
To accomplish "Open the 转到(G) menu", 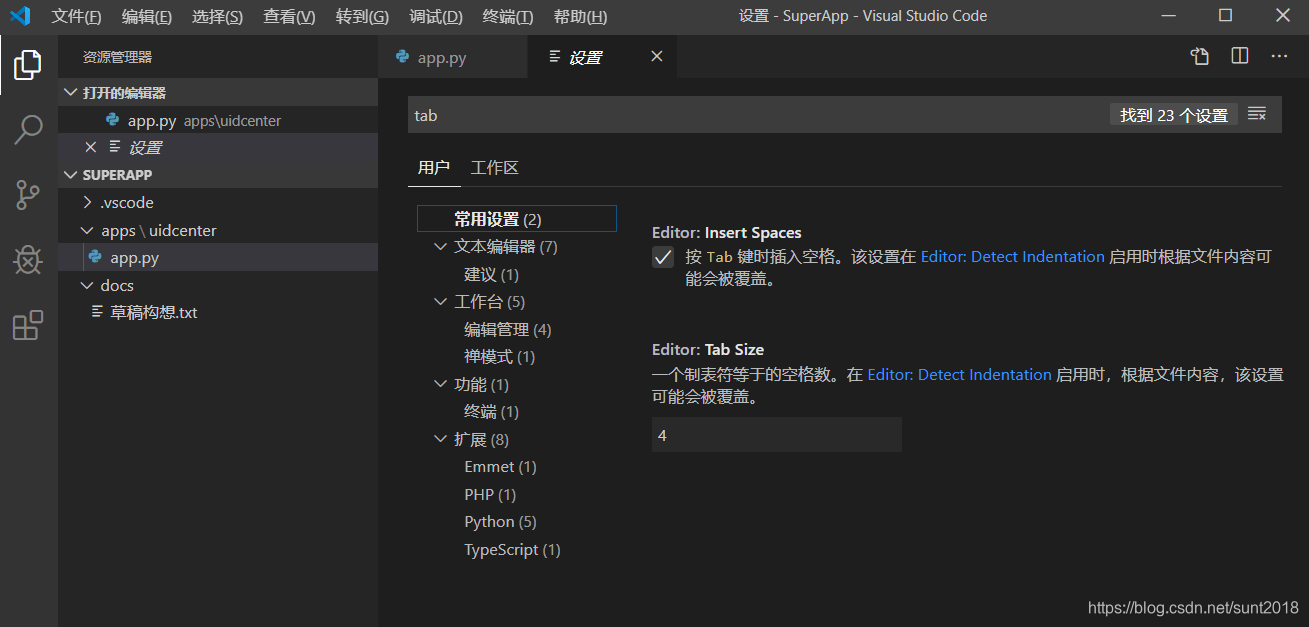I will 362,17.
